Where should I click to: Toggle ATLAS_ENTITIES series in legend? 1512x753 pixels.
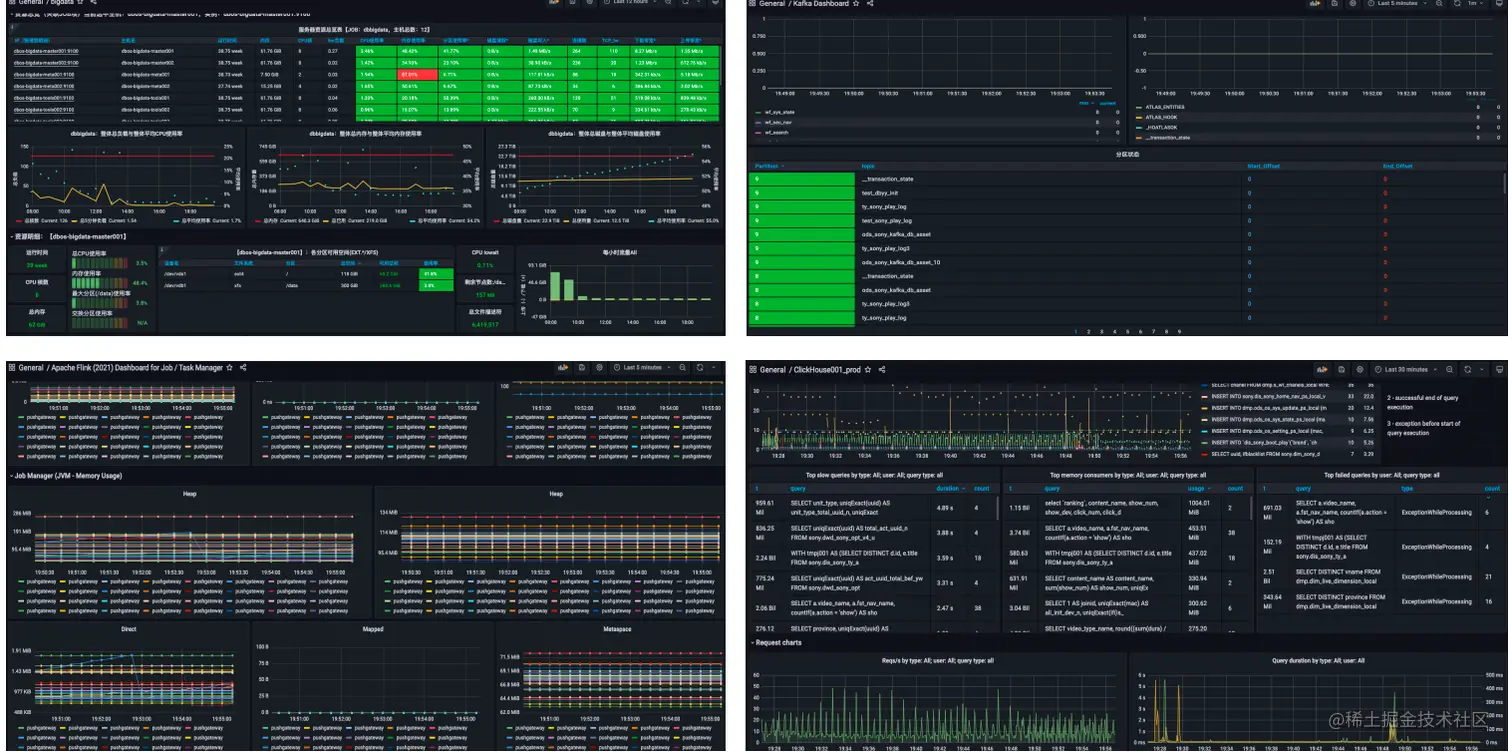1164,109
